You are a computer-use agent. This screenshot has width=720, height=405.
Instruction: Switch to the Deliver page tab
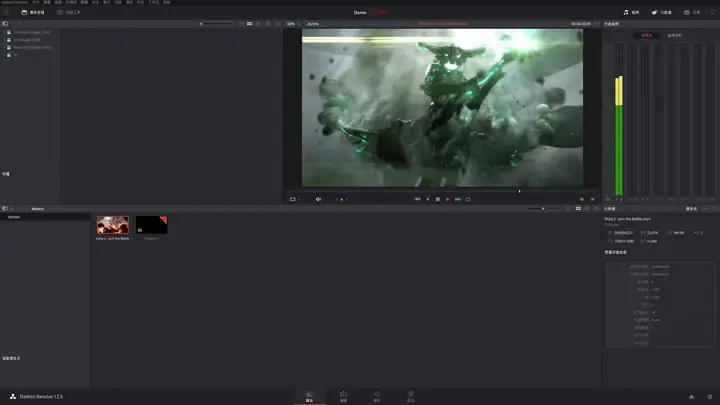[x=411, y=397]
